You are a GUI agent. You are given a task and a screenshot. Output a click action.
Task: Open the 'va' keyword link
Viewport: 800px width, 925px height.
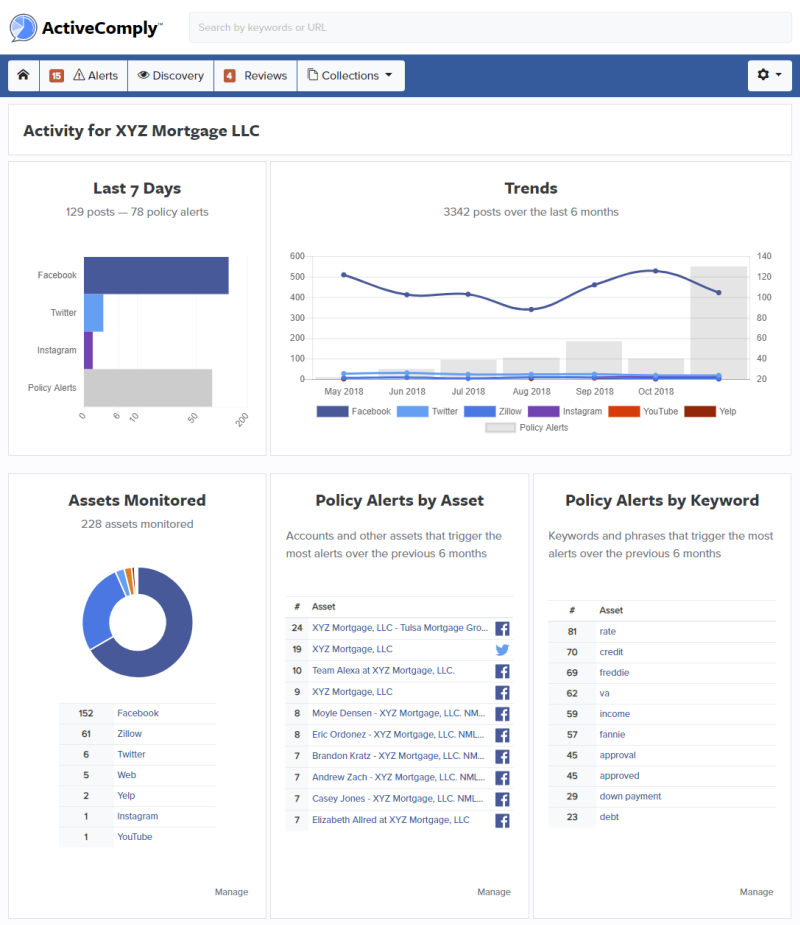(x=604, y=693)
